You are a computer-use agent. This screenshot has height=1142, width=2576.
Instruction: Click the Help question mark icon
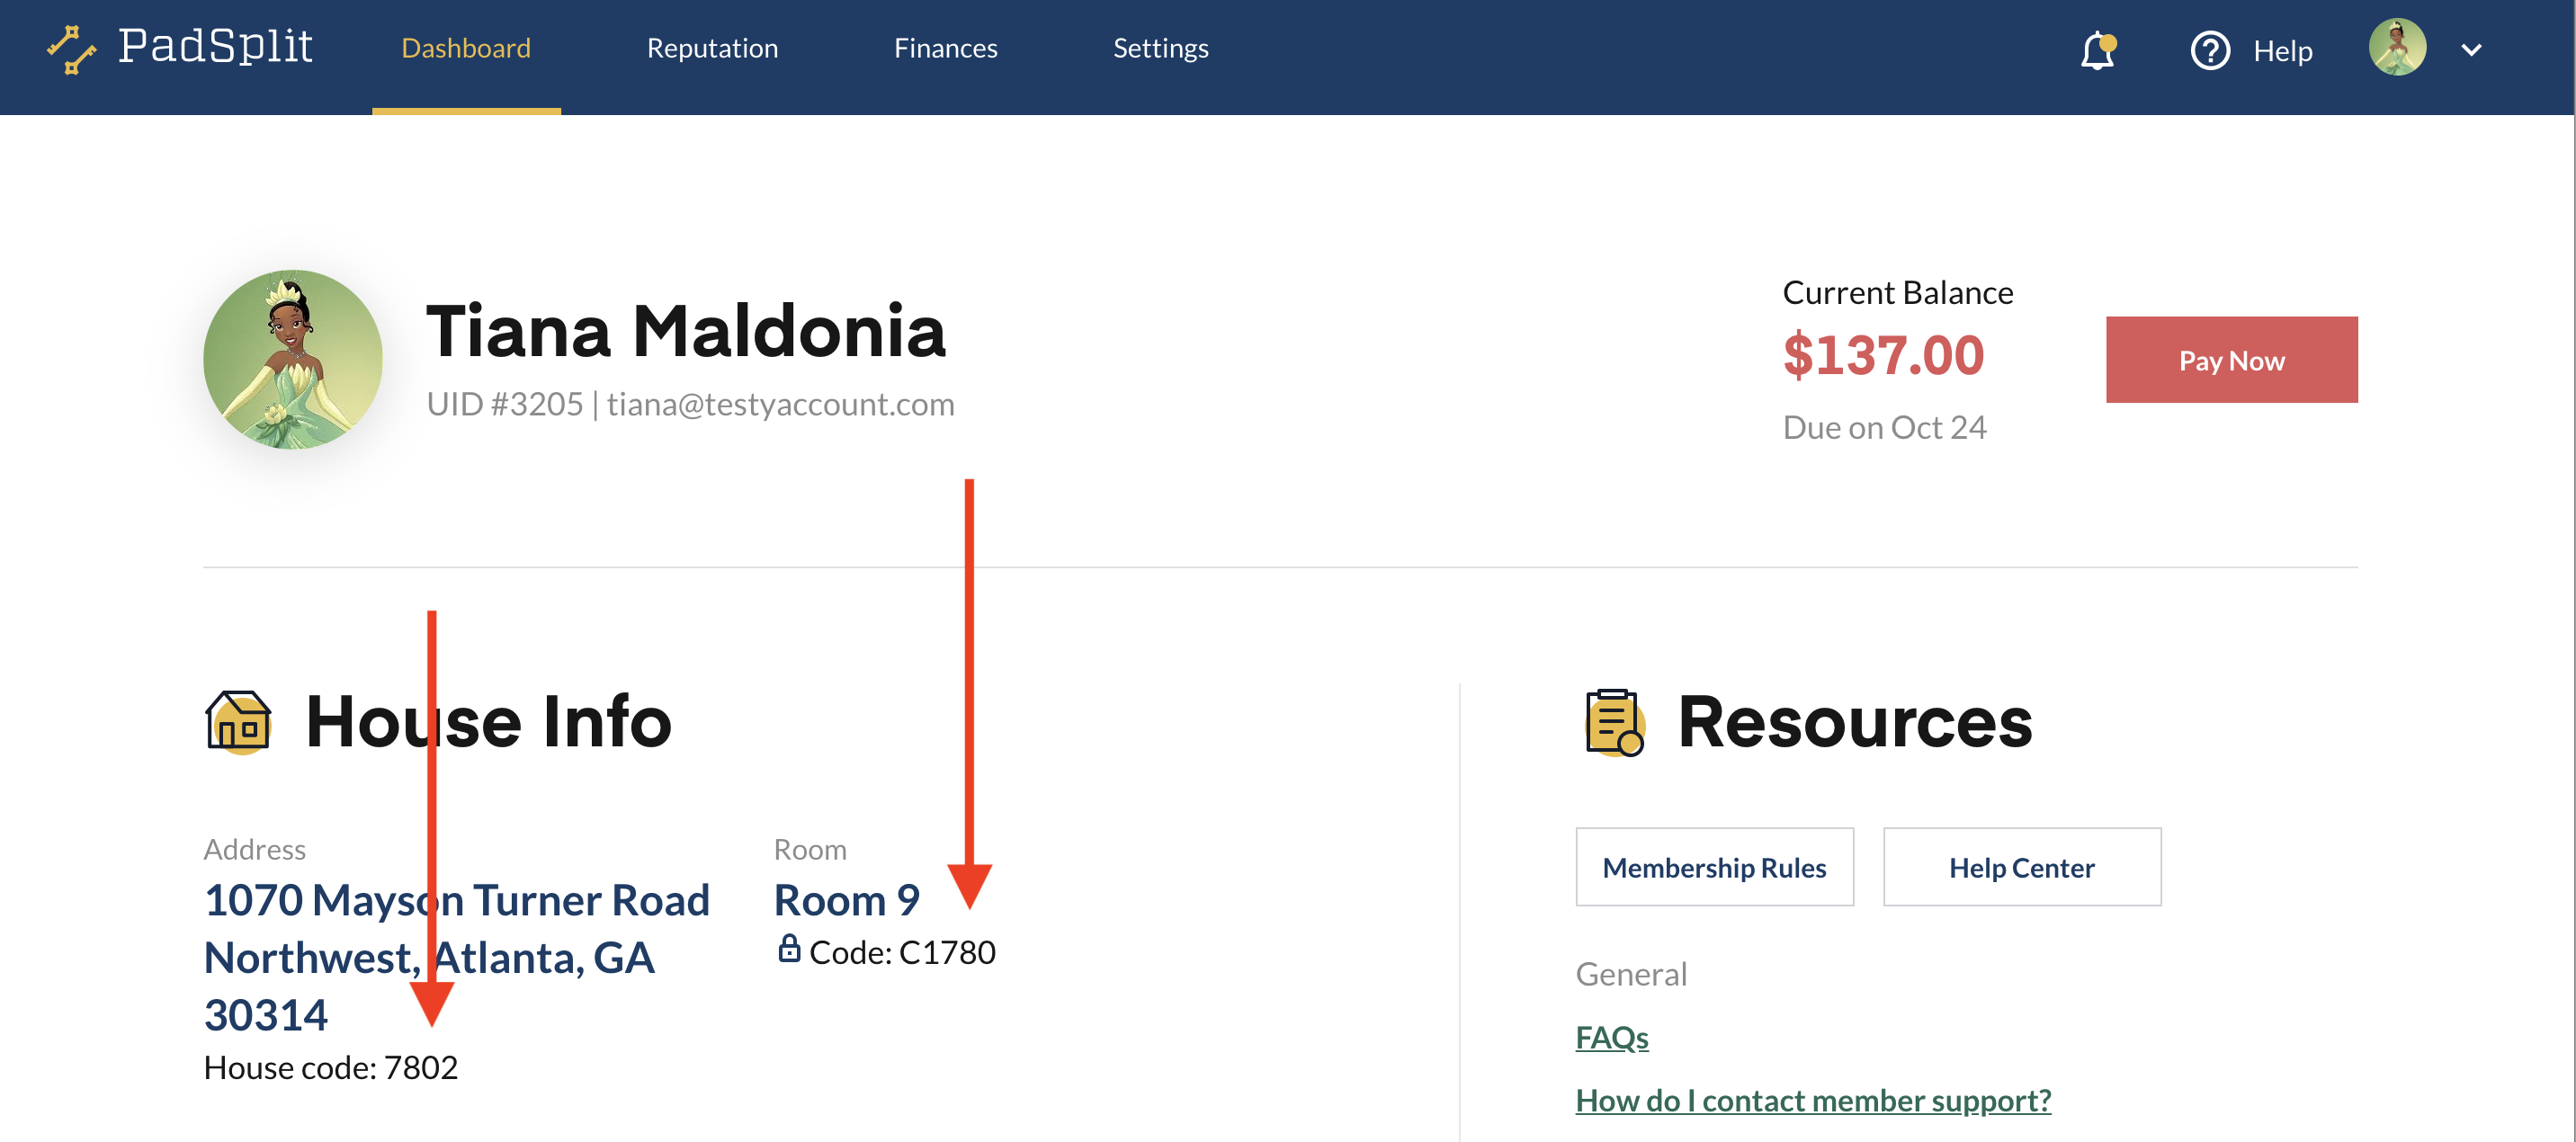pyautogui.click(x=2210, y=50)
